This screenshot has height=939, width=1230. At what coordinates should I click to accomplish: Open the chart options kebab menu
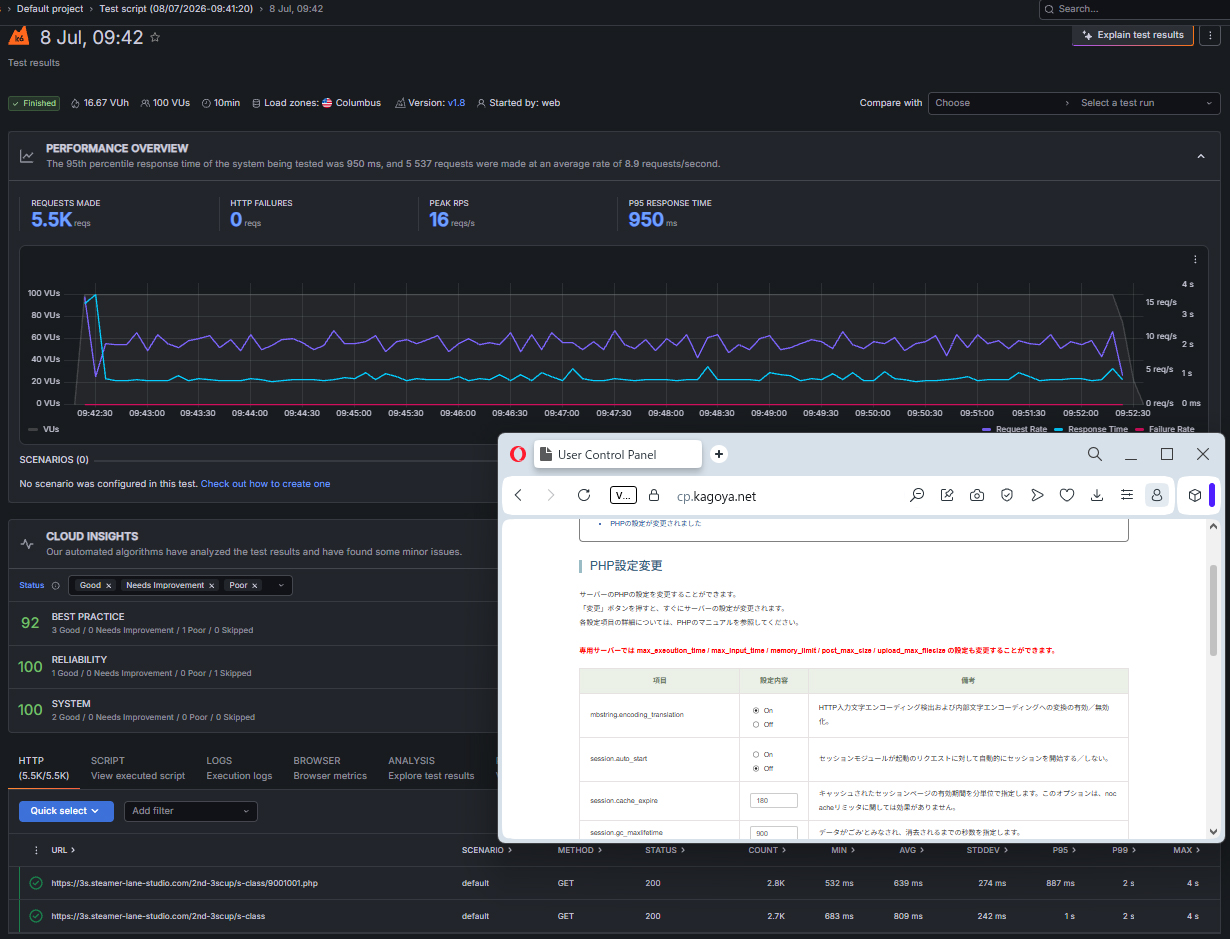[1194, 258]
